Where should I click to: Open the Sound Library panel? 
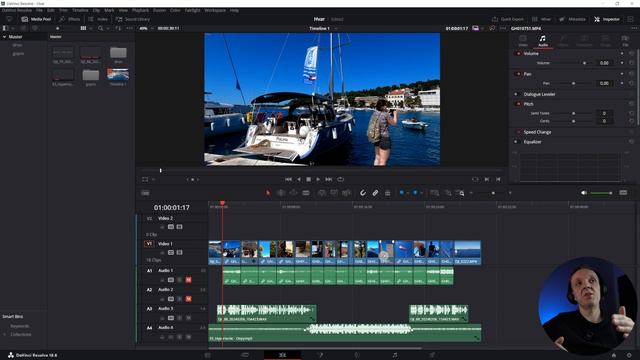tap(133, 19)
